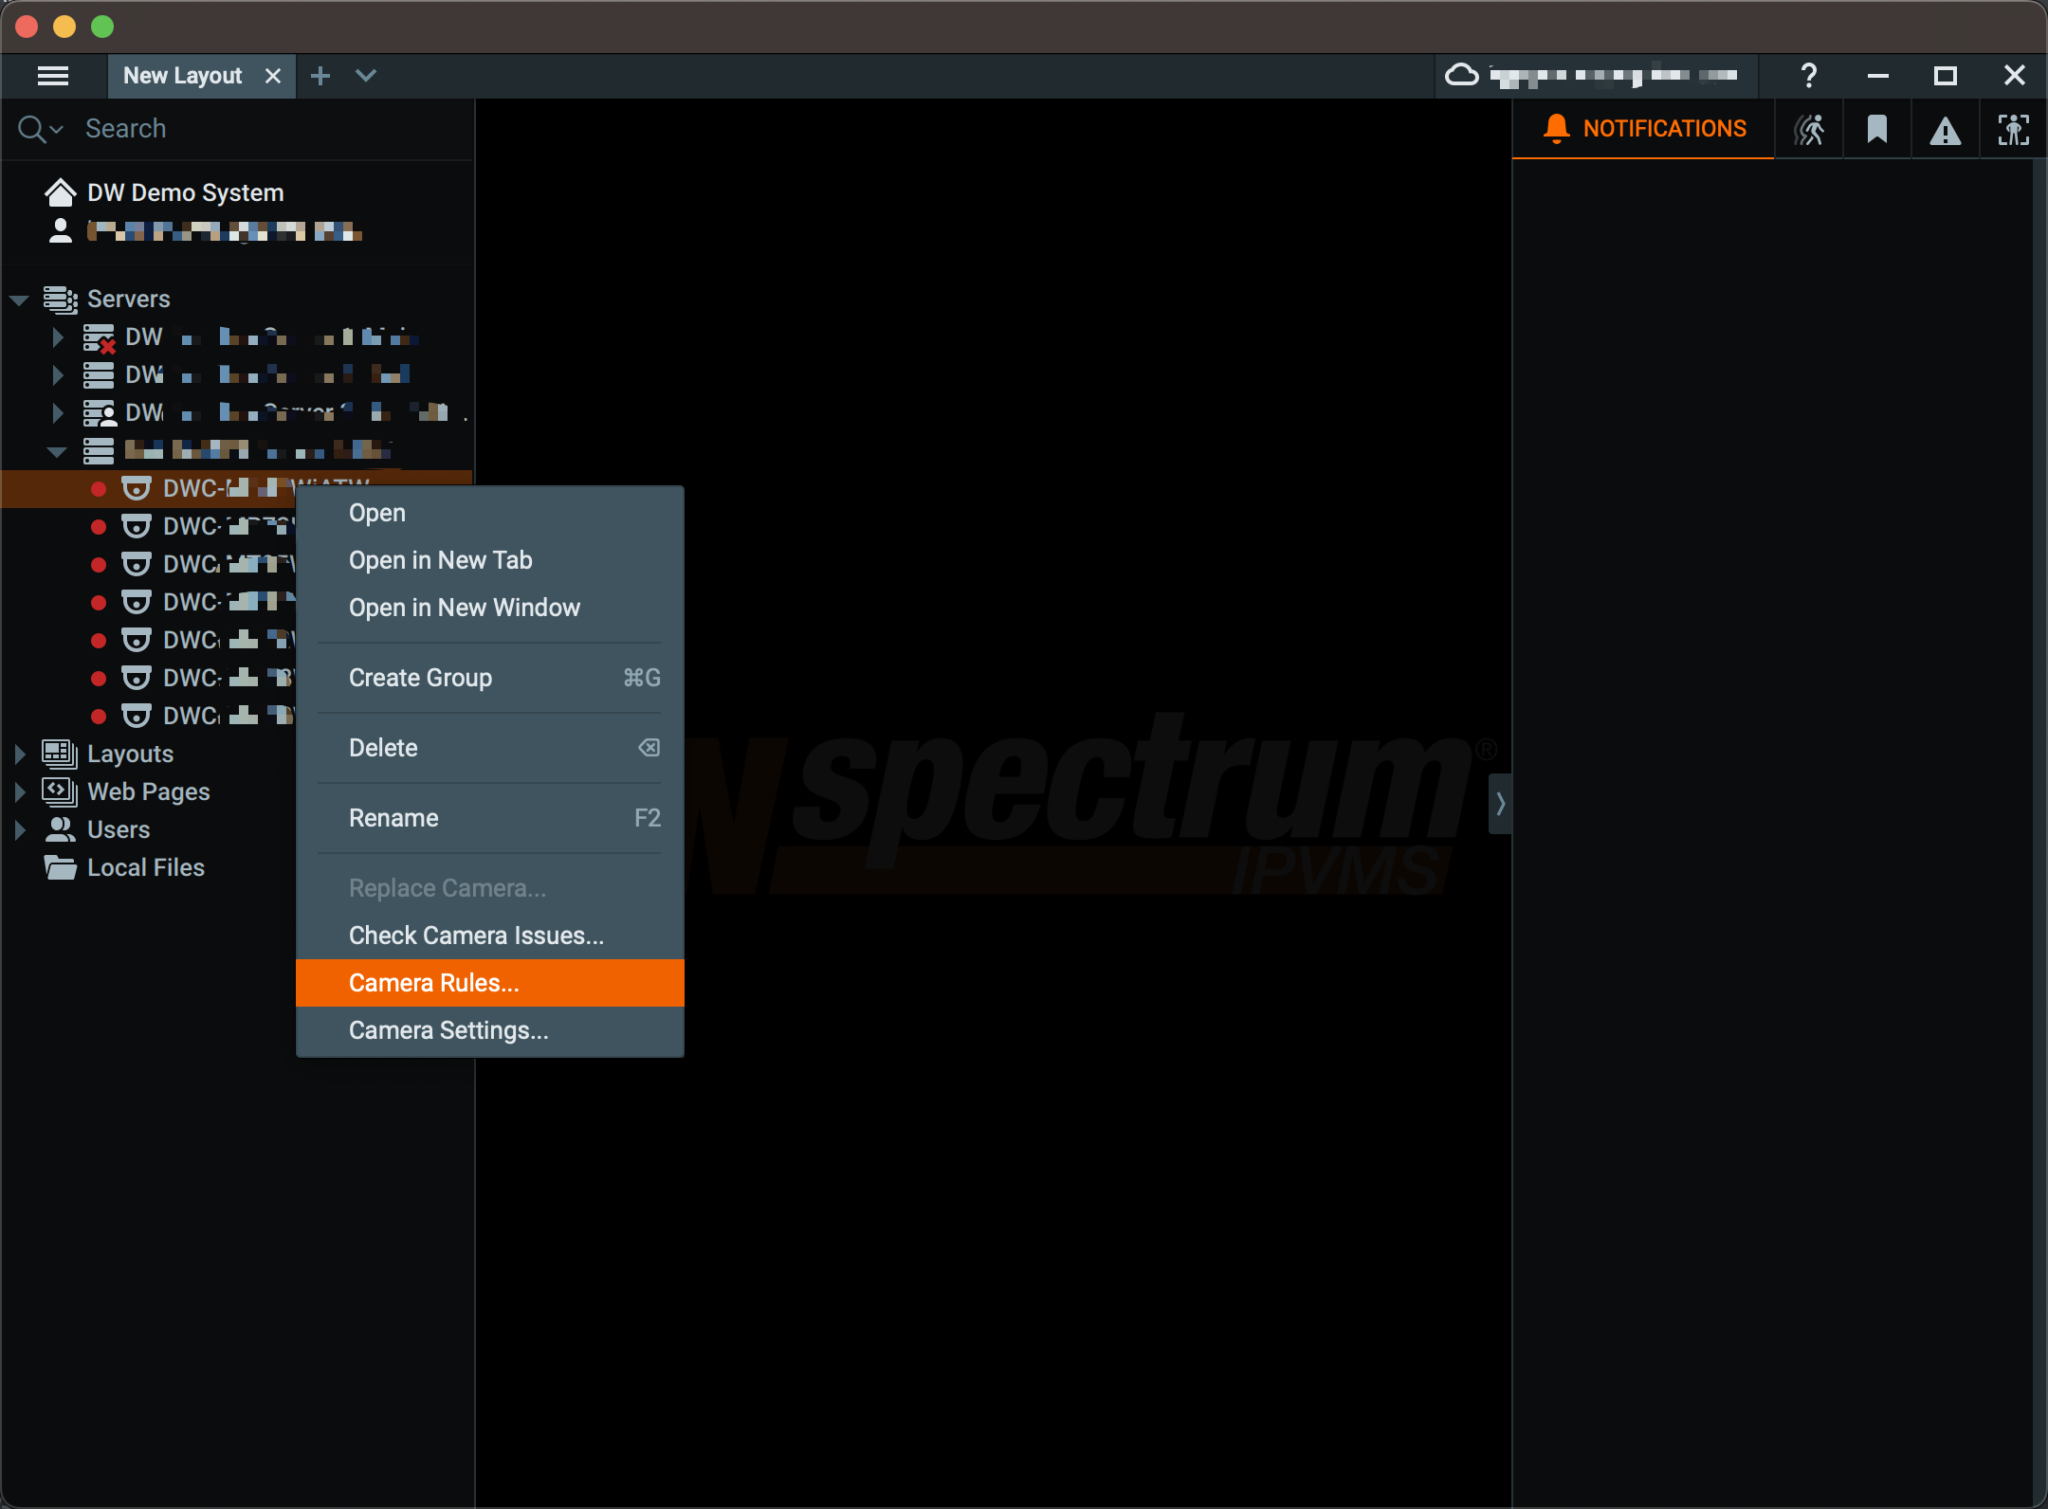Open the tab list dropdown chevron

[366, 76]
